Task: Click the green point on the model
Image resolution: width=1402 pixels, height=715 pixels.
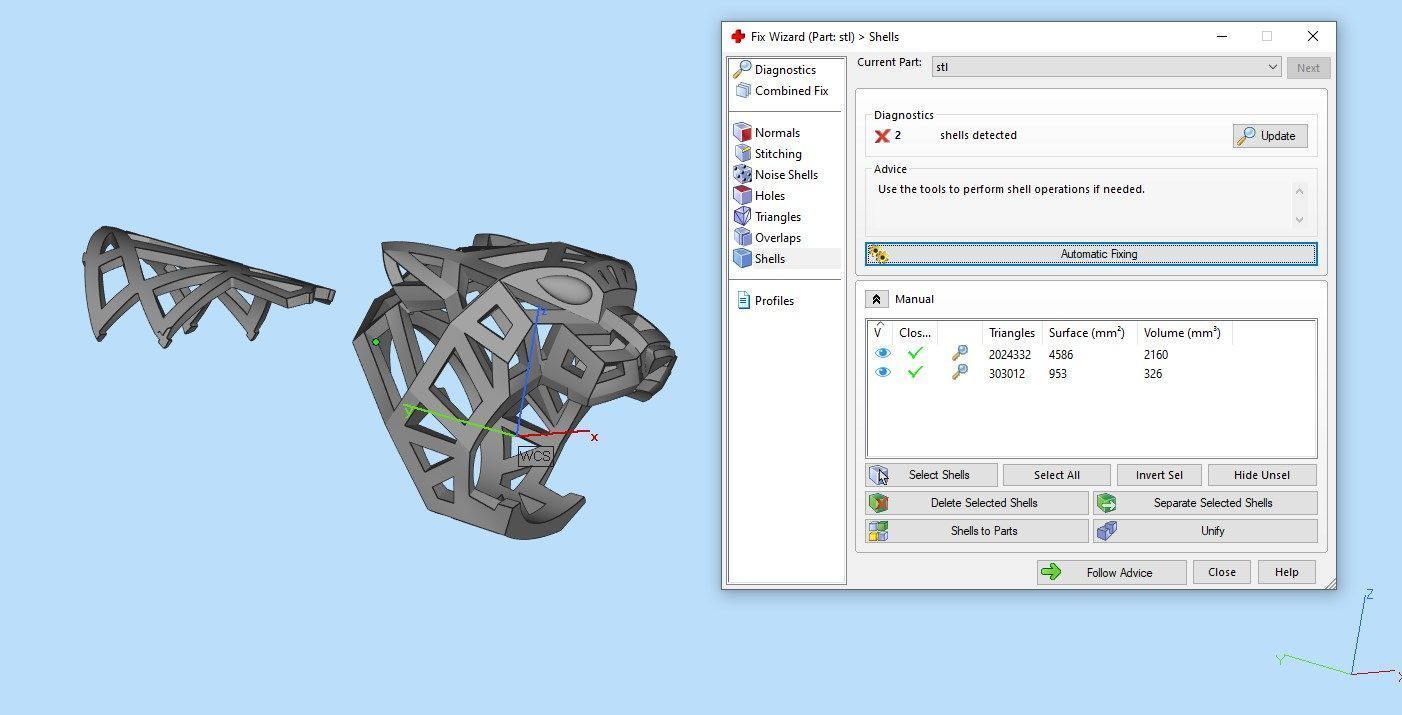Action: [376, 342]
